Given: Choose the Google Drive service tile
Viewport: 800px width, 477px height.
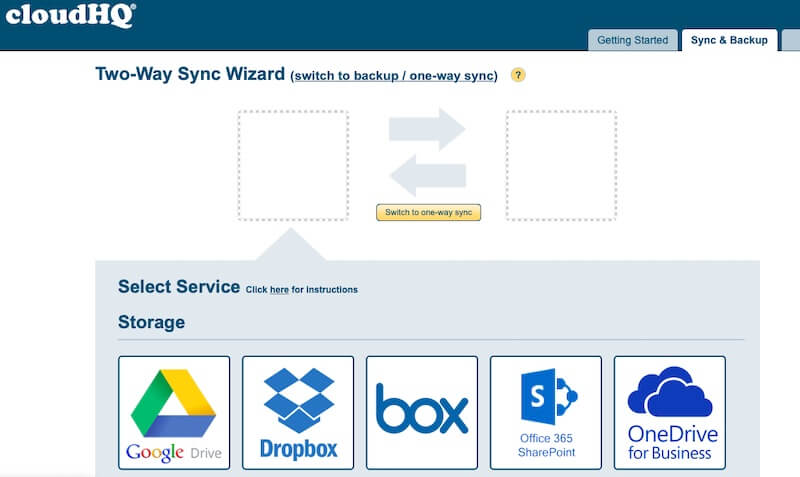Looking at the screenshot, I should coord(174,413).
